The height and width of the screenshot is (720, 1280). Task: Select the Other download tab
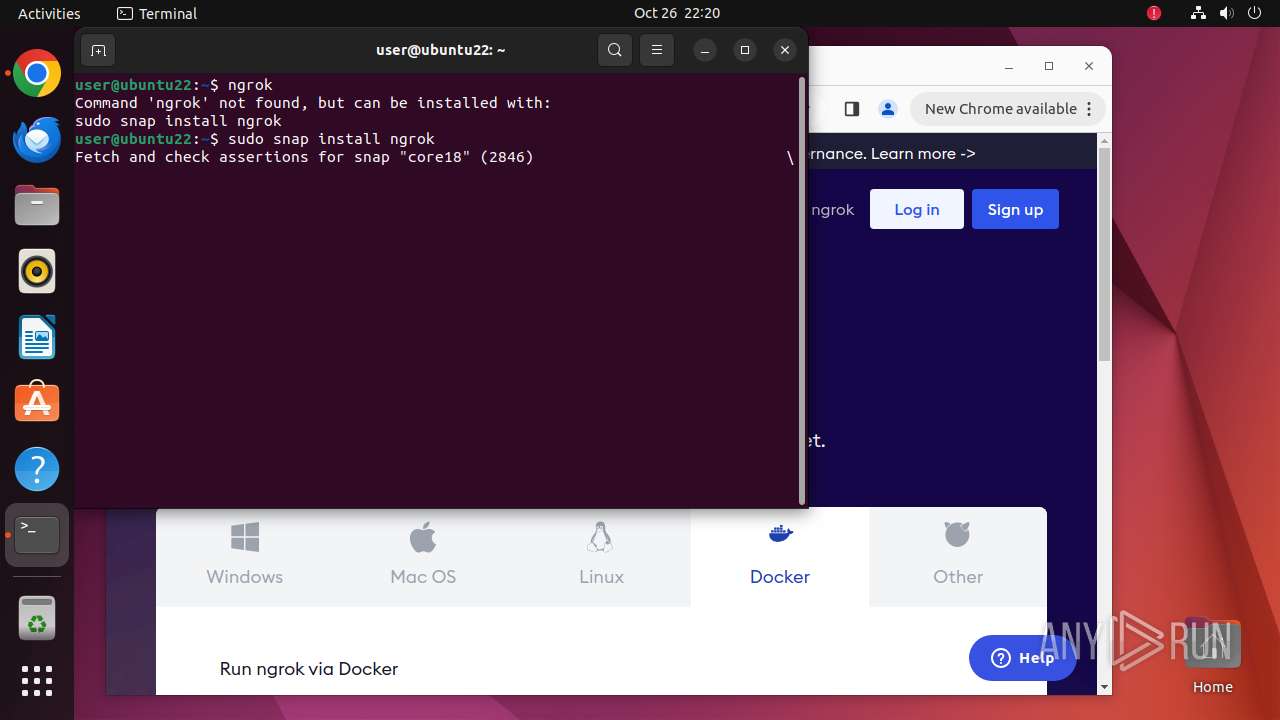(958, 555)
